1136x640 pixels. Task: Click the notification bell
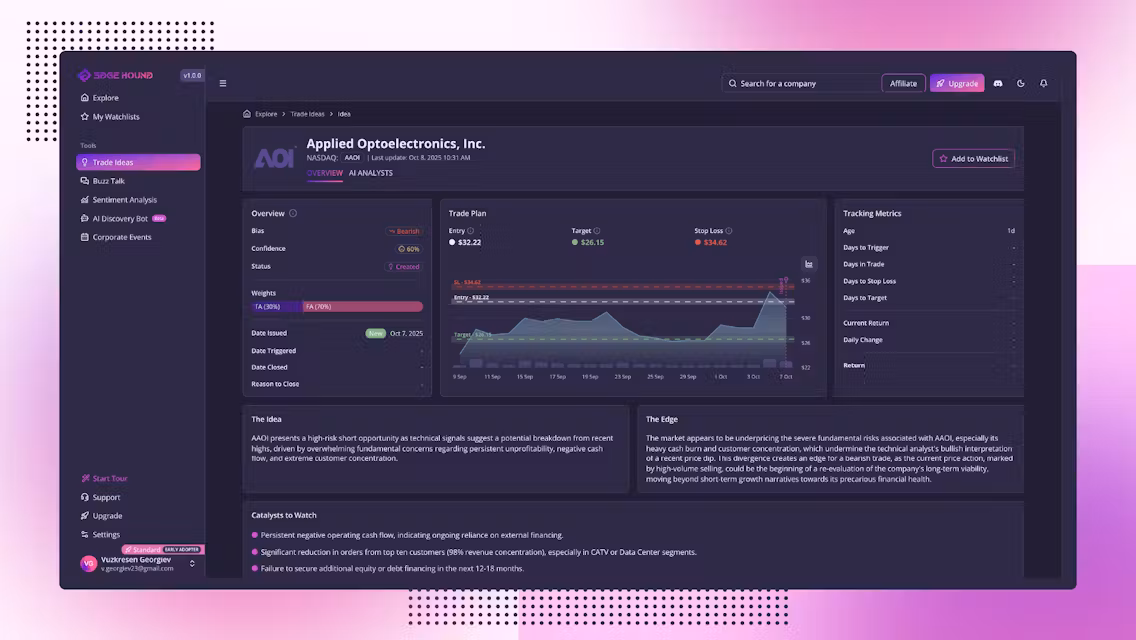pyautogui.click(x=1043, y=83)
